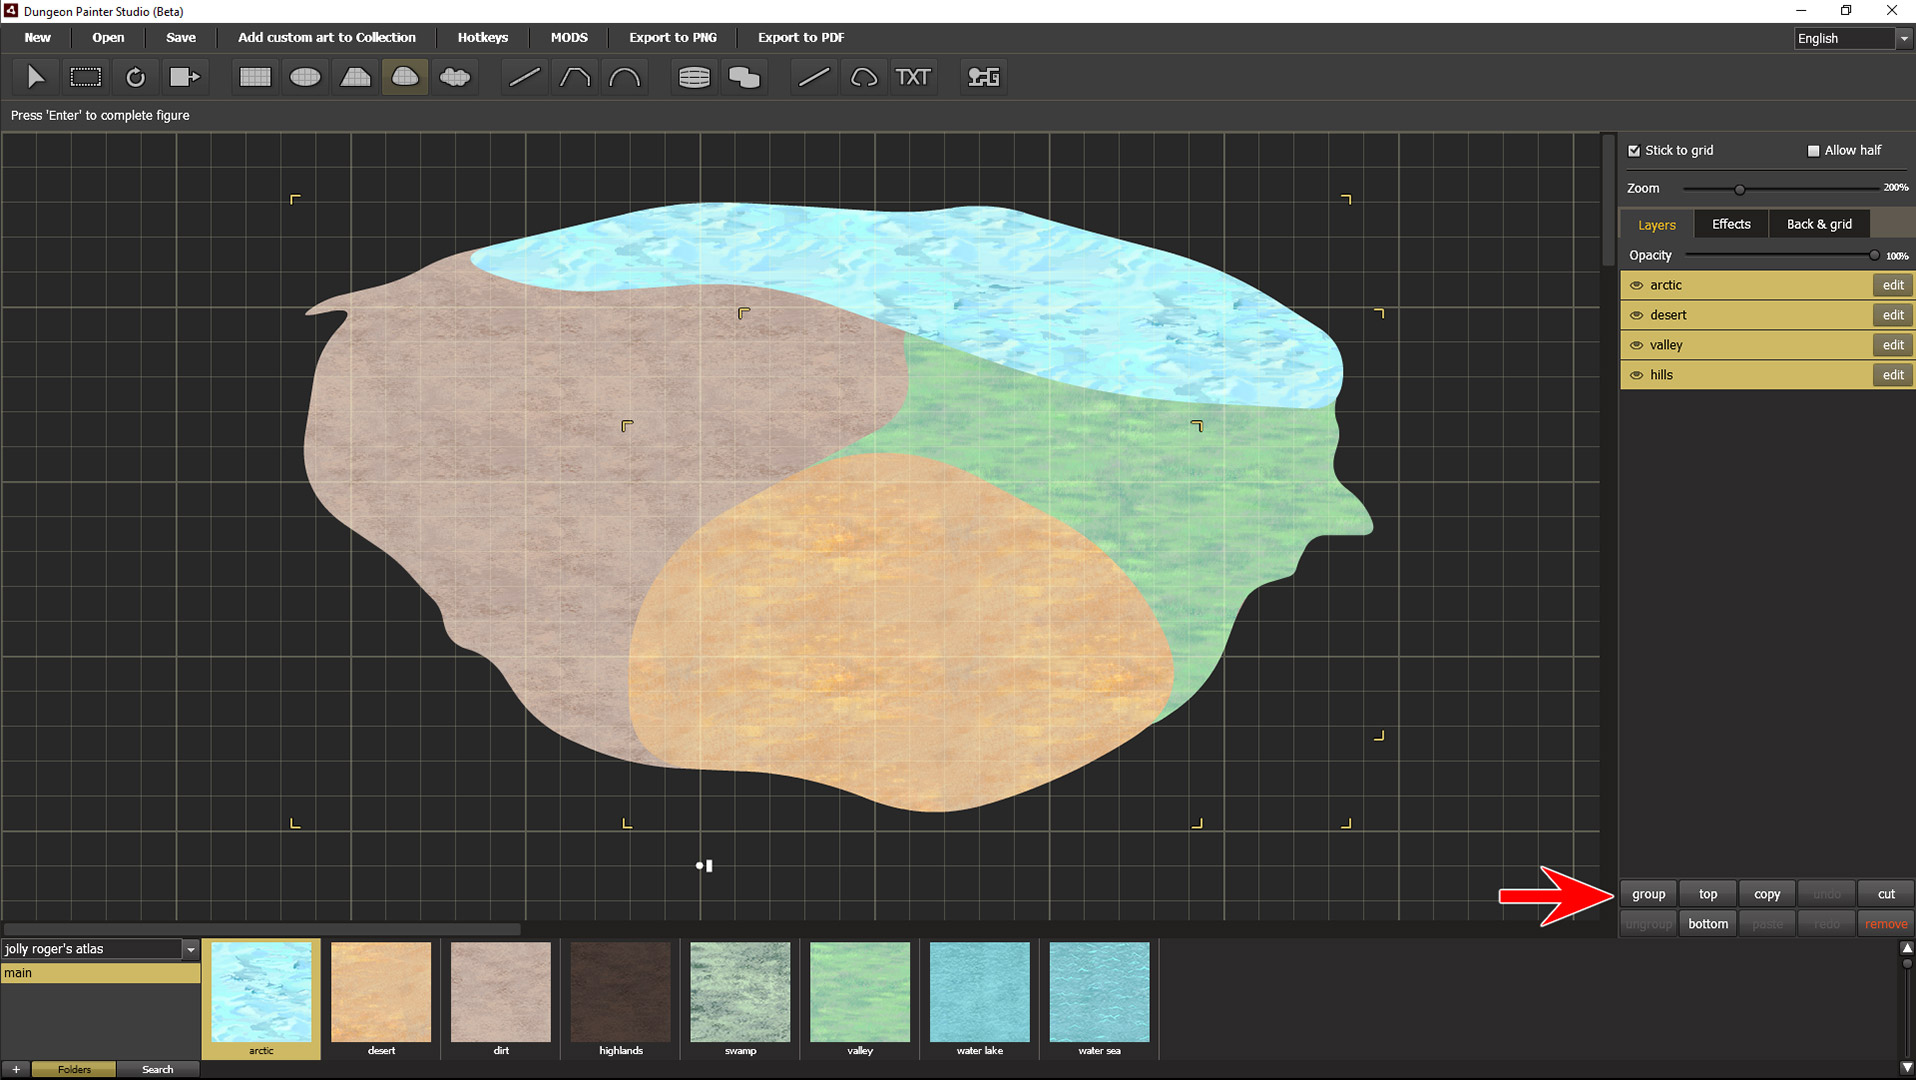The width and height of the screenshot is (1916, 1080).
Task: Click the dungeon generator icon
Action: [983, 77]
